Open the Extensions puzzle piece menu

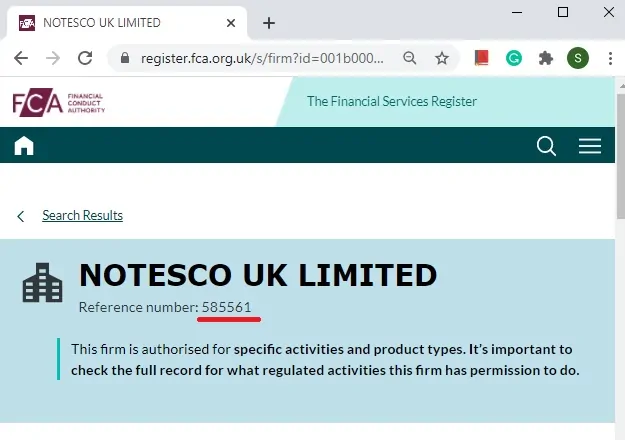click(x=546, y=58)
